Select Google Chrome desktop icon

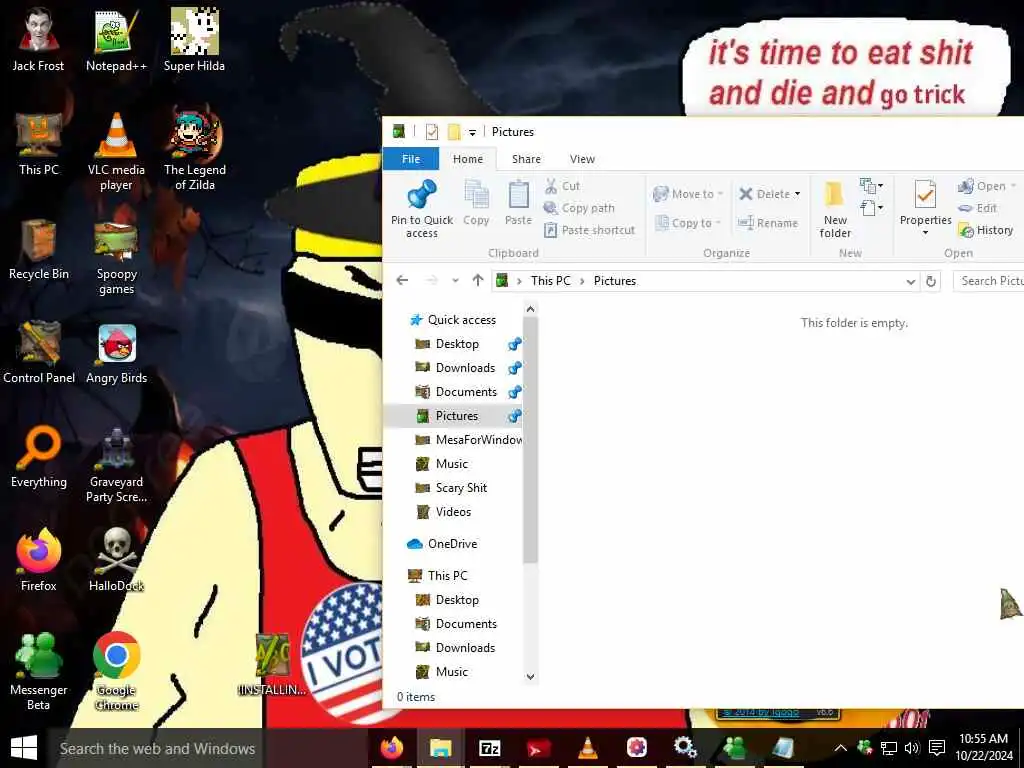(x=116, y=671)
